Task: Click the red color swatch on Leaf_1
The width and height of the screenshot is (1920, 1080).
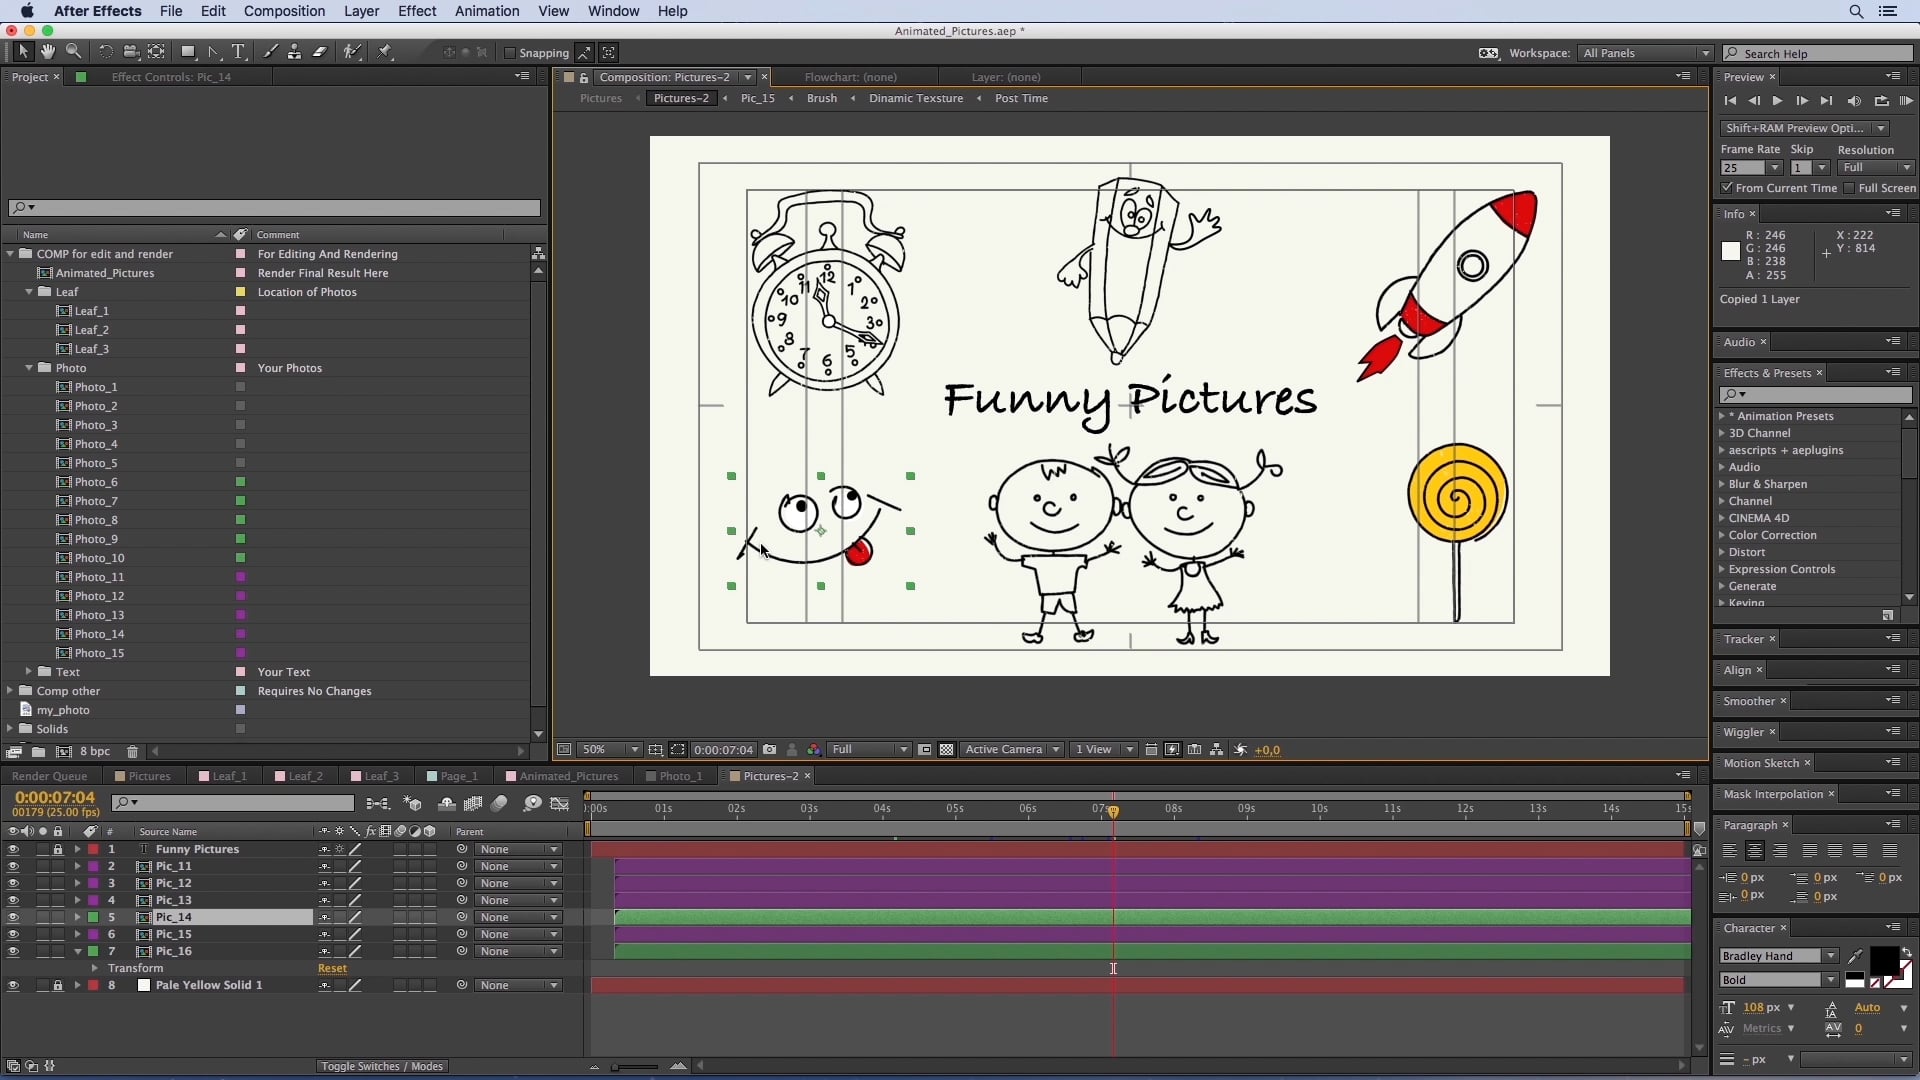Action: click(239, 310)
